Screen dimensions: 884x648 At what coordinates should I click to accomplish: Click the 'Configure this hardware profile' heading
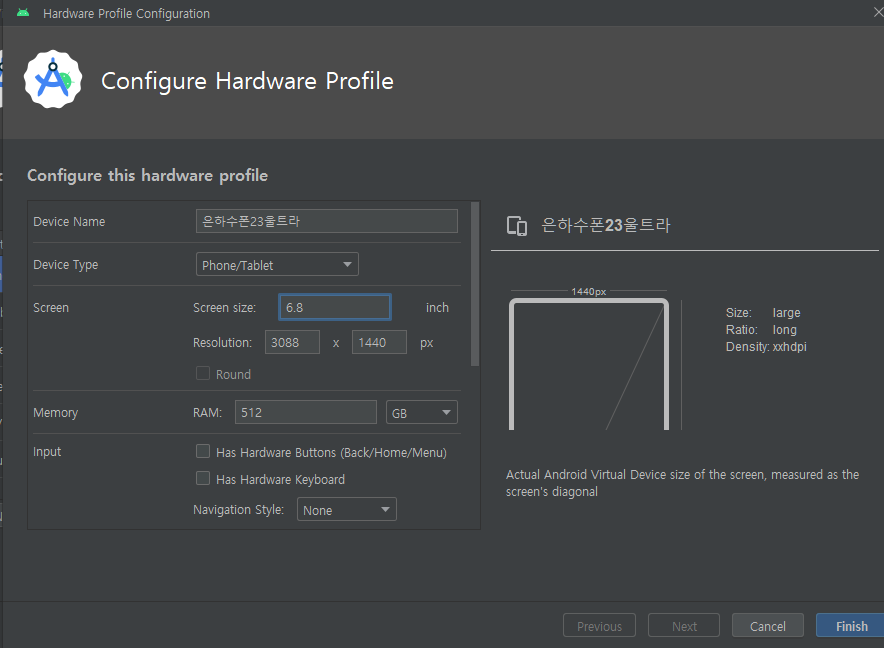pos(147,175)
